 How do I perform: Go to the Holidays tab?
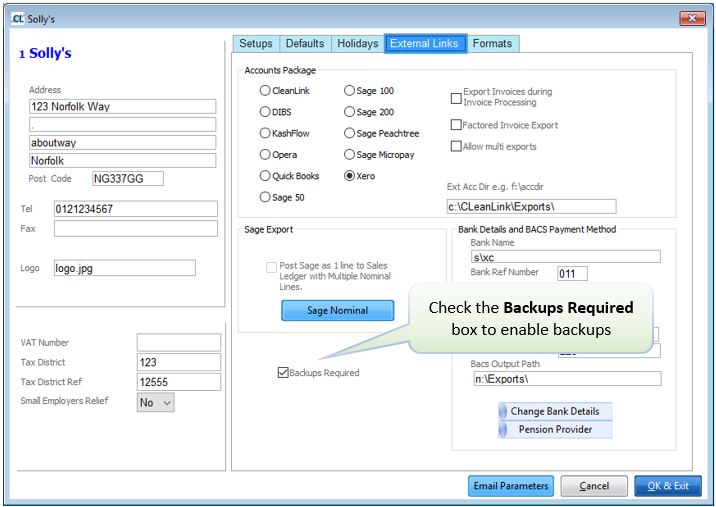(x=358, y=43)
